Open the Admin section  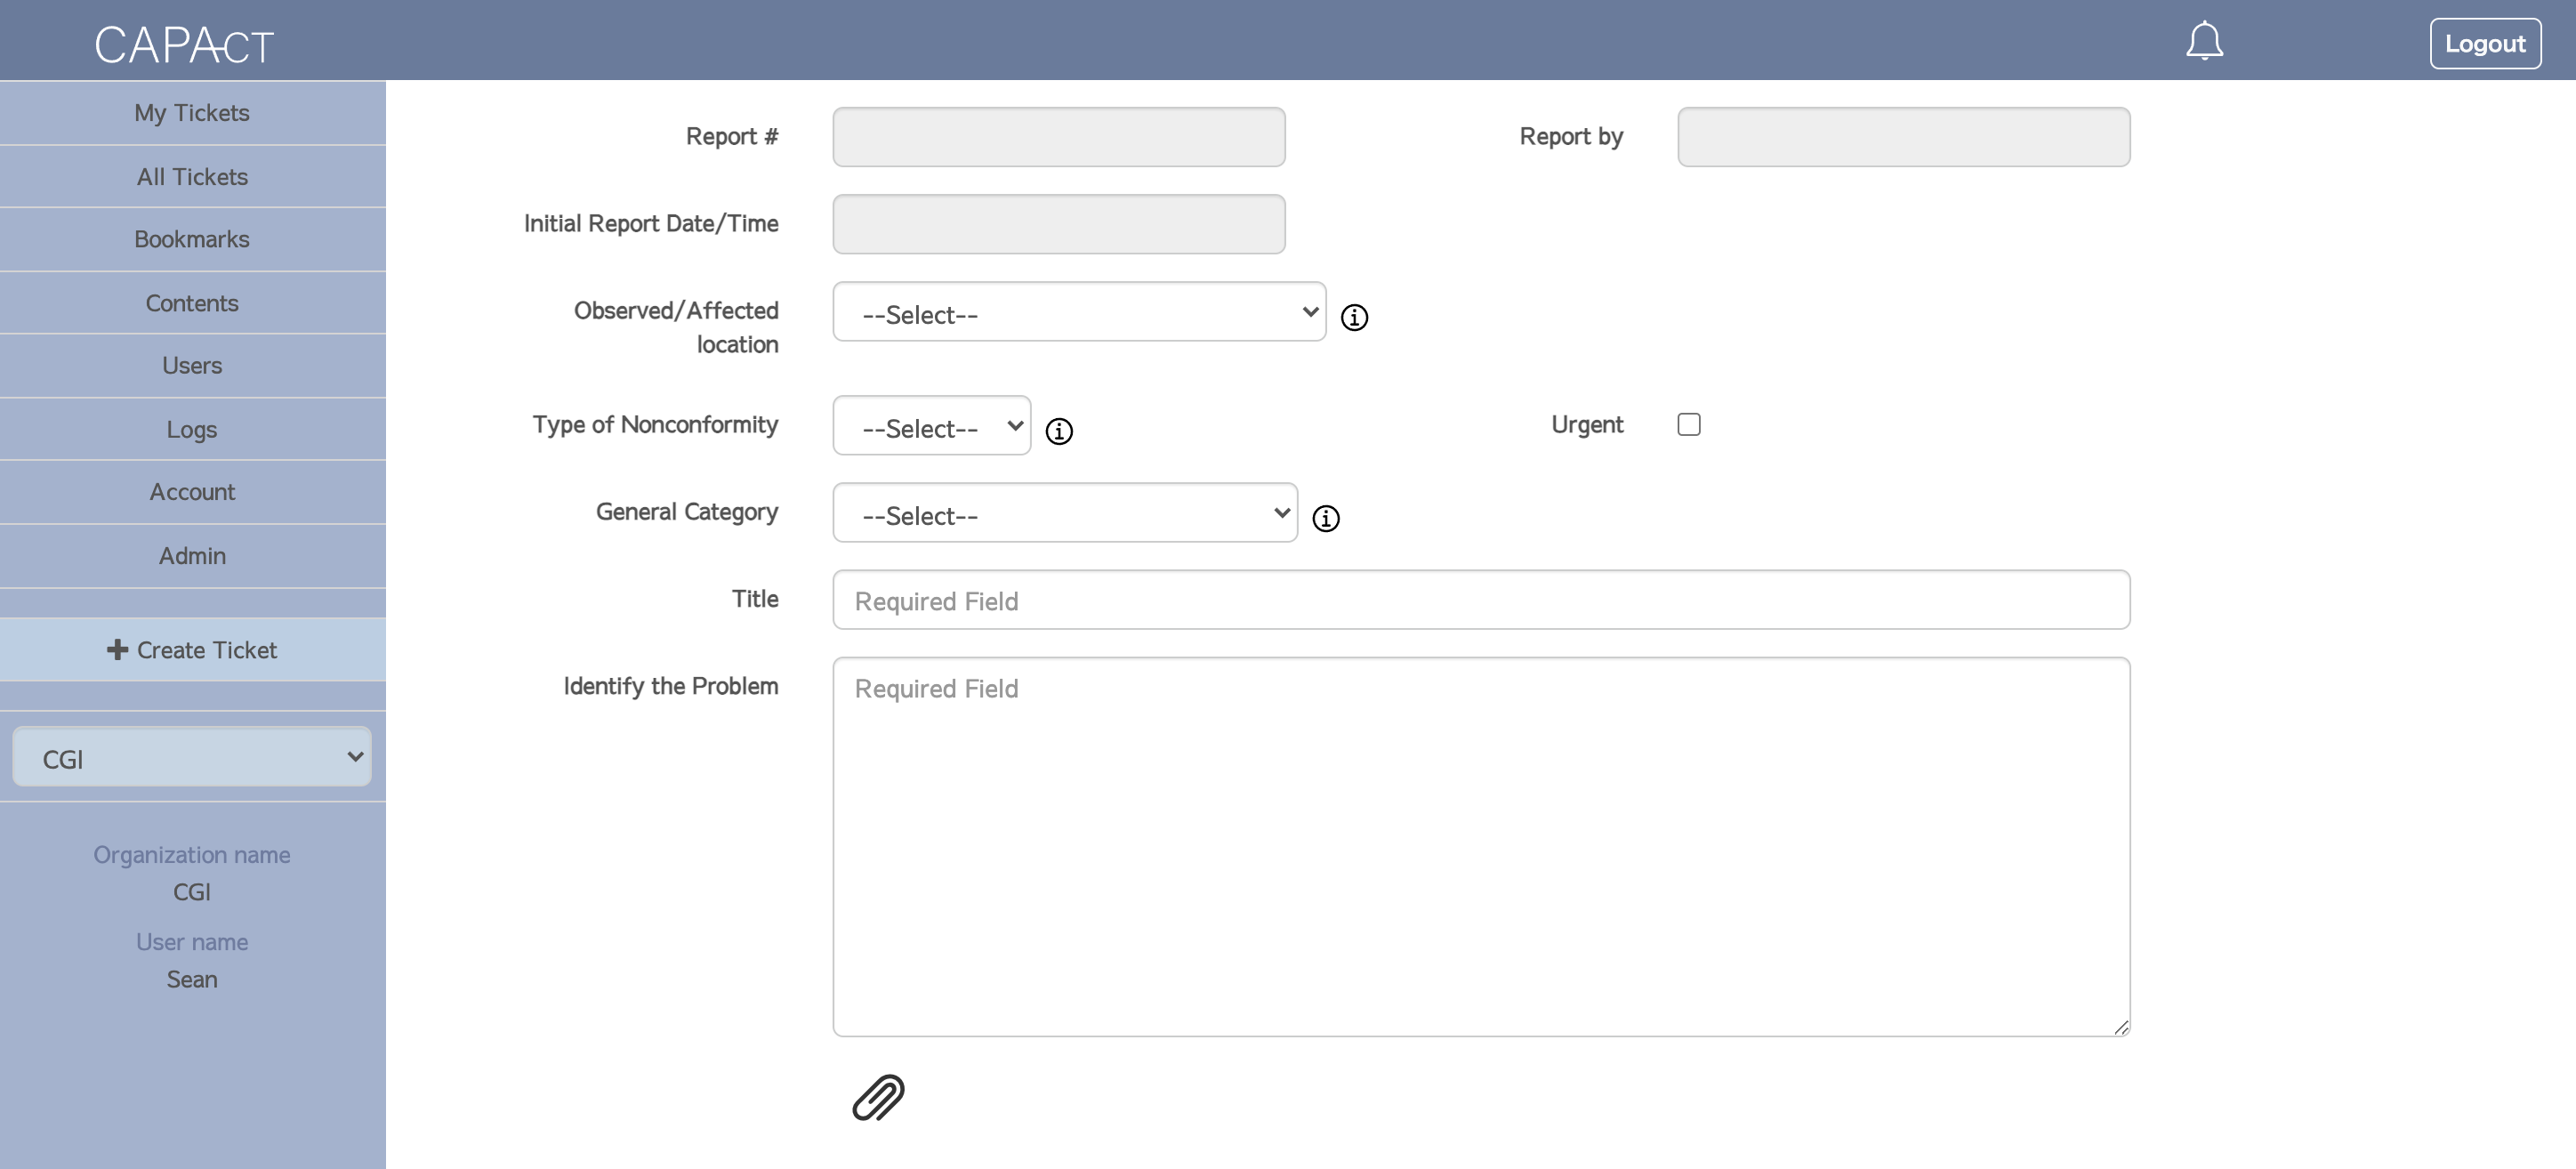192,556
